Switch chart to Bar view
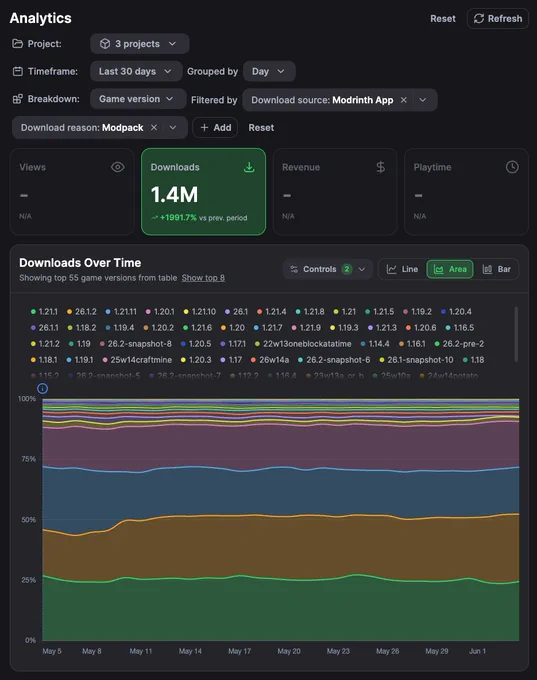The width and height of the screenshot is (537, 680). pyautogui.click(x=497, y=269)
